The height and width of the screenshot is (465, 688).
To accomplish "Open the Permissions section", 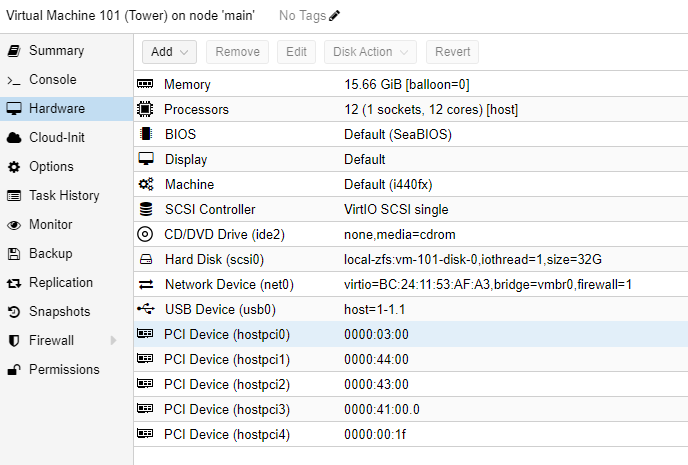I will pyautogui.click(x=66, y=369).
